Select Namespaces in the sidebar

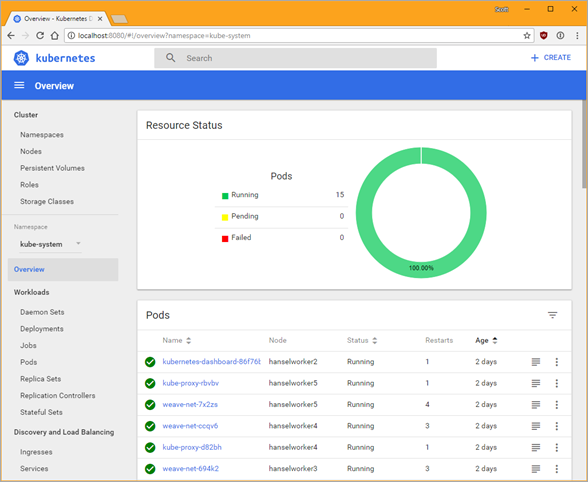42,135
